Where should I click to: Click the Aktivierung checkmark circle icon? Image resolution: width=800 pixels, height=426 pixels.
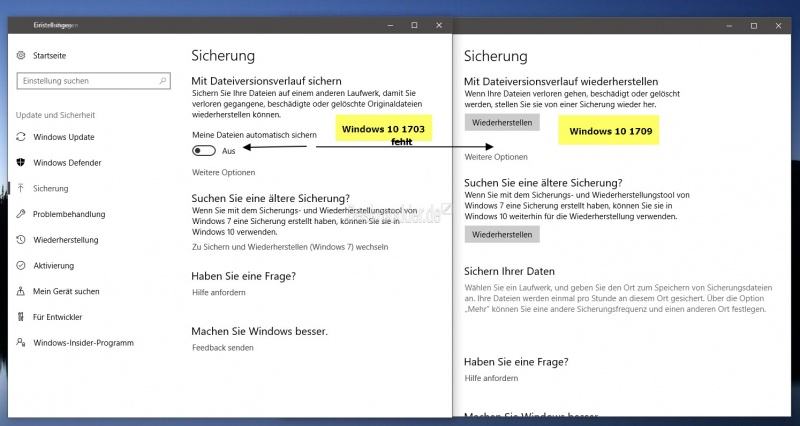click(21, 265)
